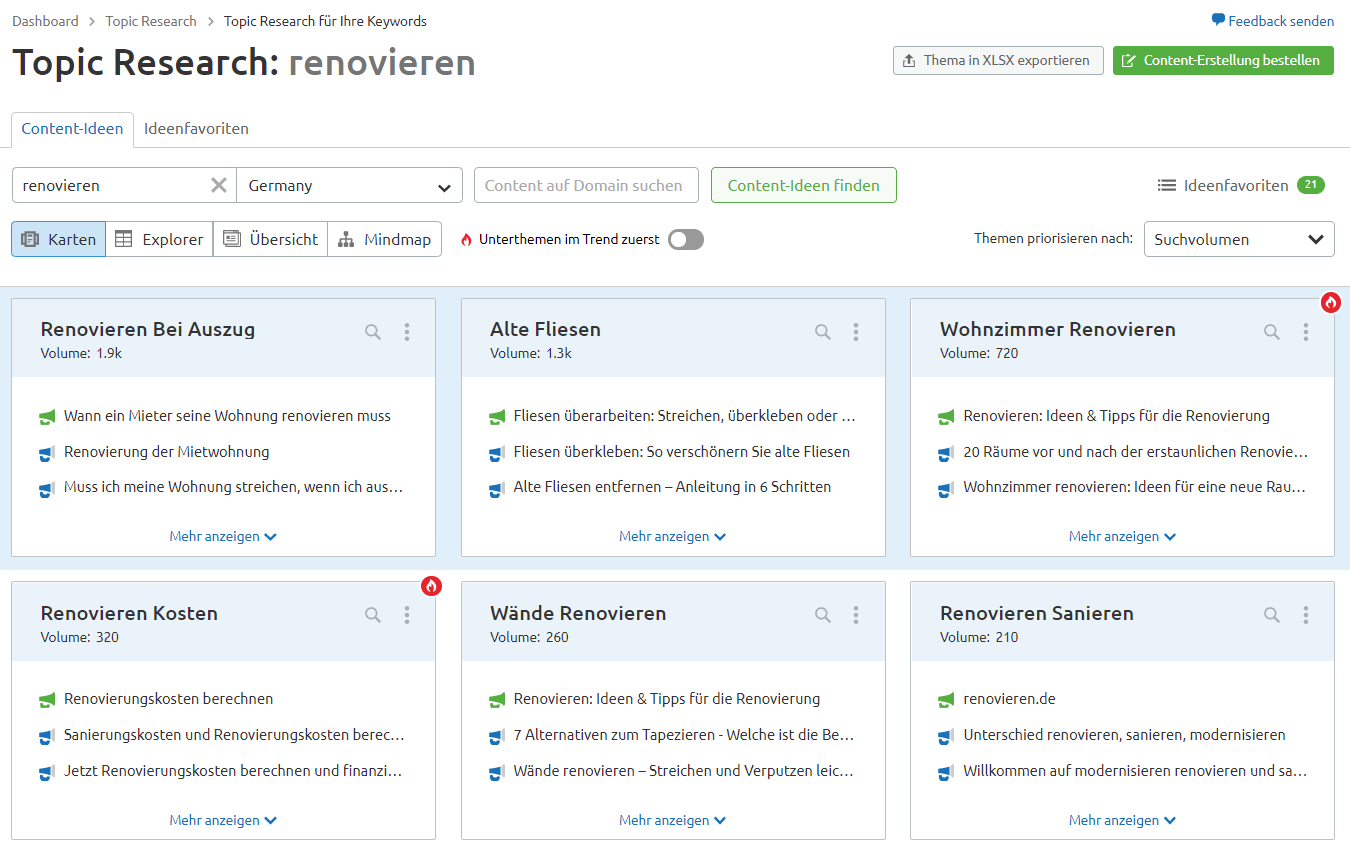This screenshot has height=848, width=1350.
Task: Click blue megaphone beside '7 Alternativen zum Tapezieren'
Action: 497,736
